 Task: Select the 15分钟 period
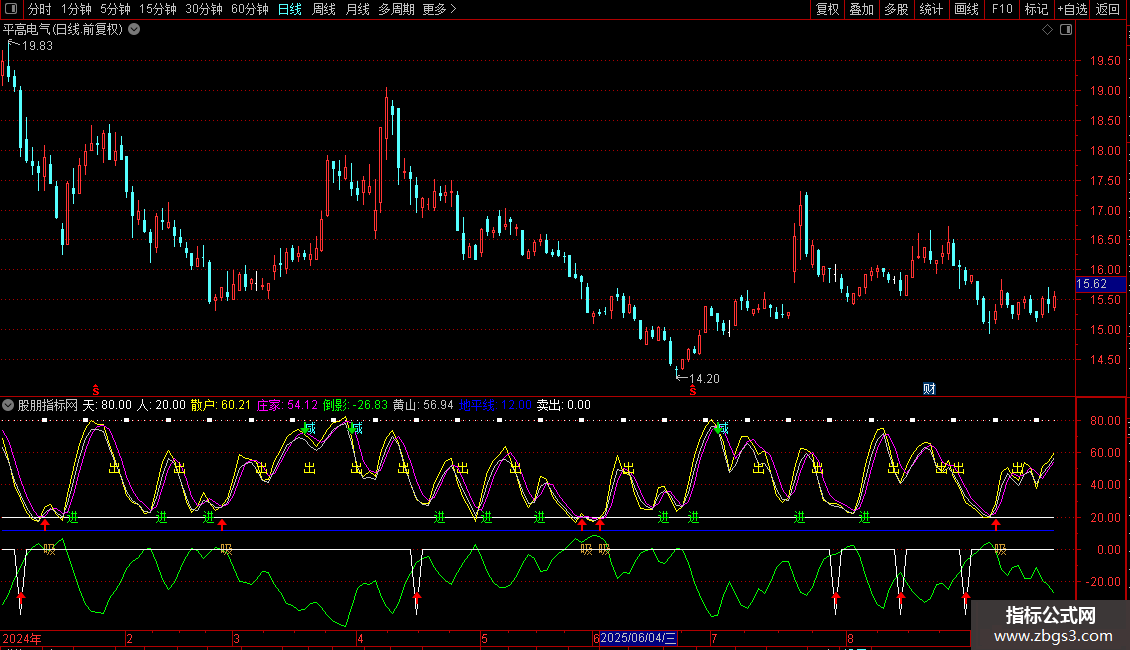[x=158, y=9]
